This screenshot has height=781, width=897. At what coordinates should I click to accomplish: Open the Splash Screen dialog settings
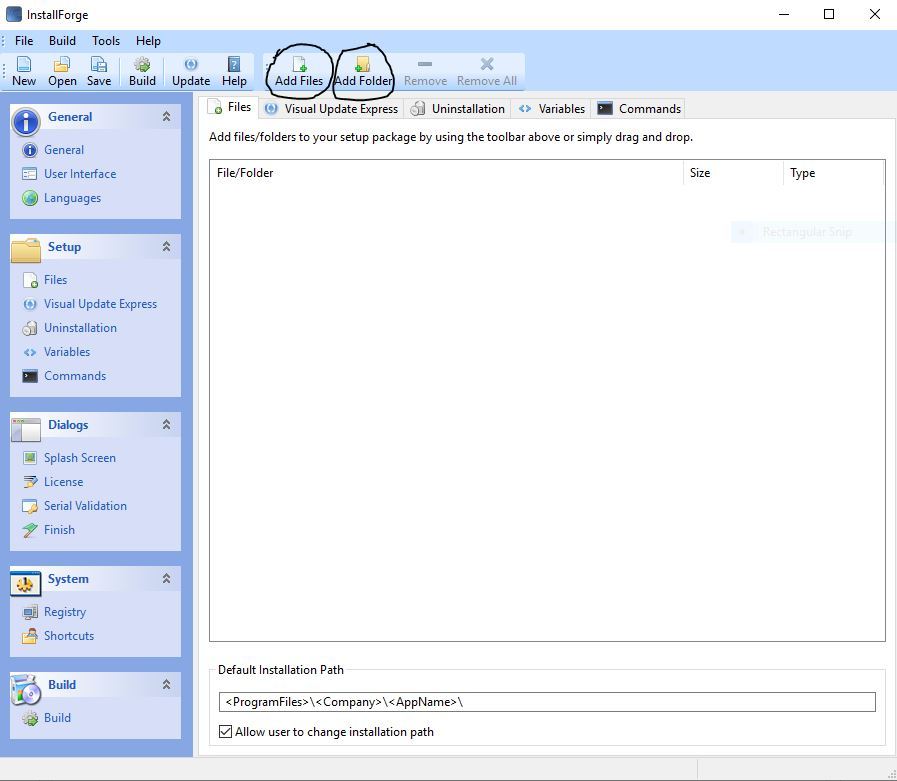coord(80,458)
